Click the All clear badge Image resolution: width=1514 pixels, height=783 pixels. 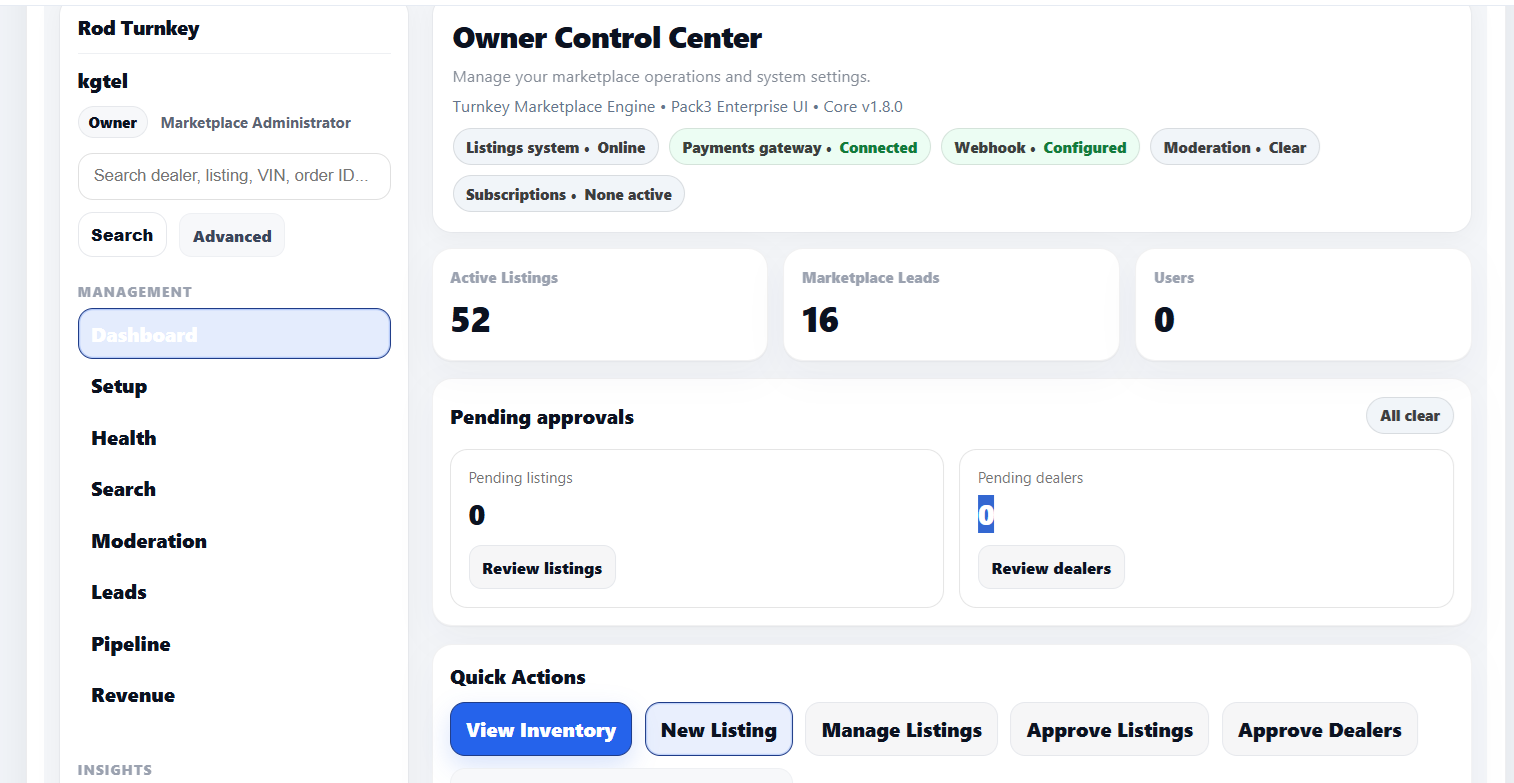(x=1409, y=415)
